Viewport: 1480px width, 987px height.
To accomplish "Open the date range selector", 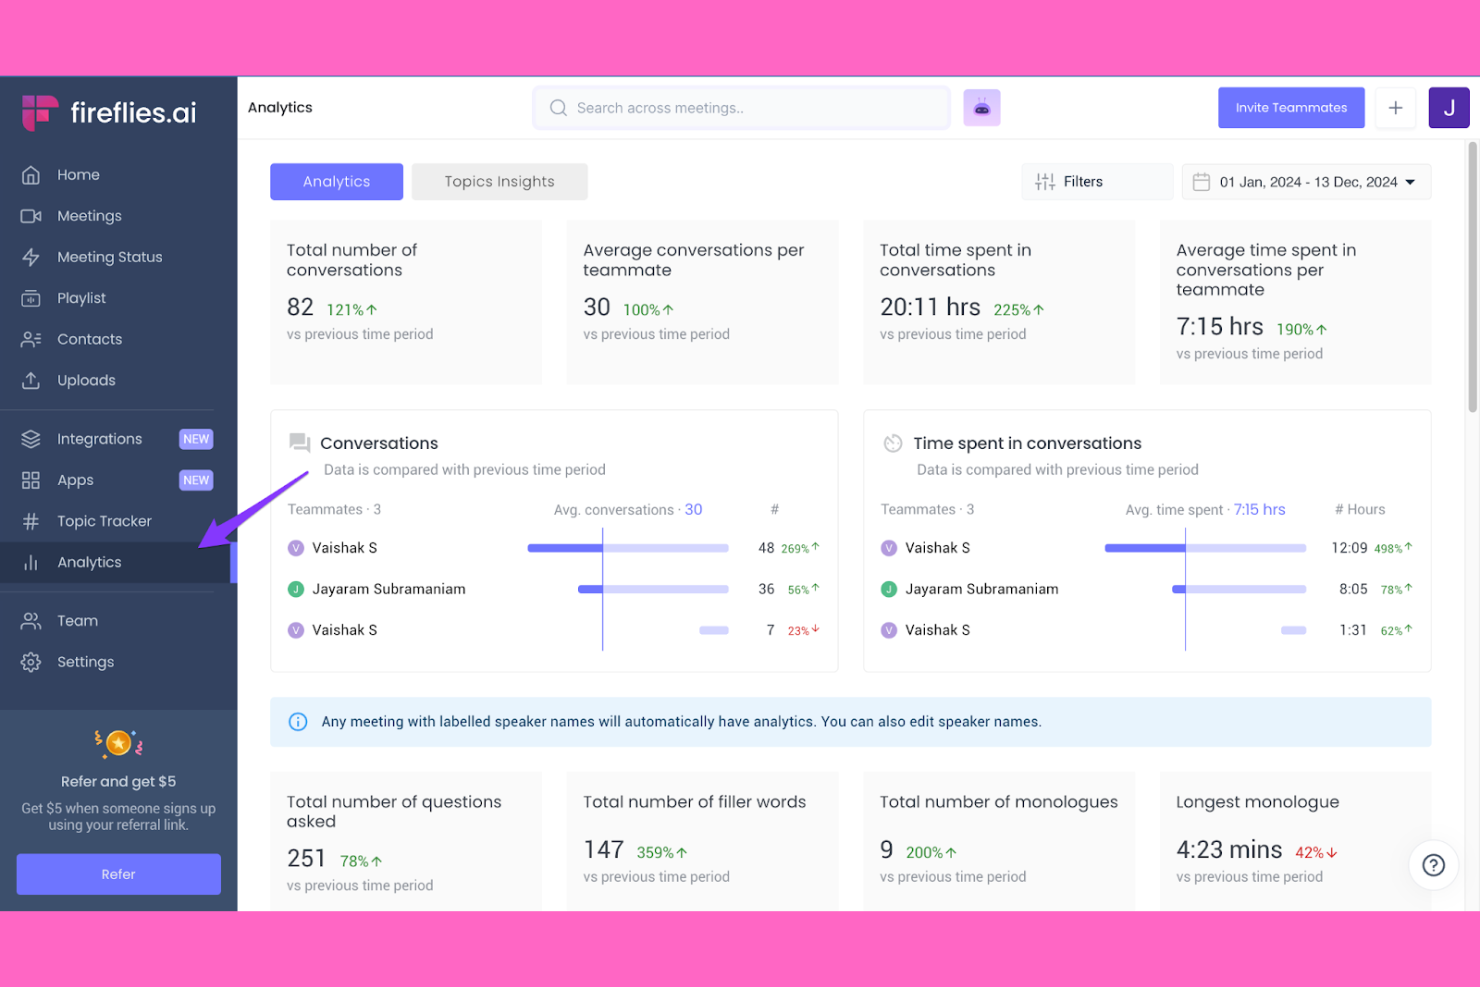I will tap(1306, 181).
